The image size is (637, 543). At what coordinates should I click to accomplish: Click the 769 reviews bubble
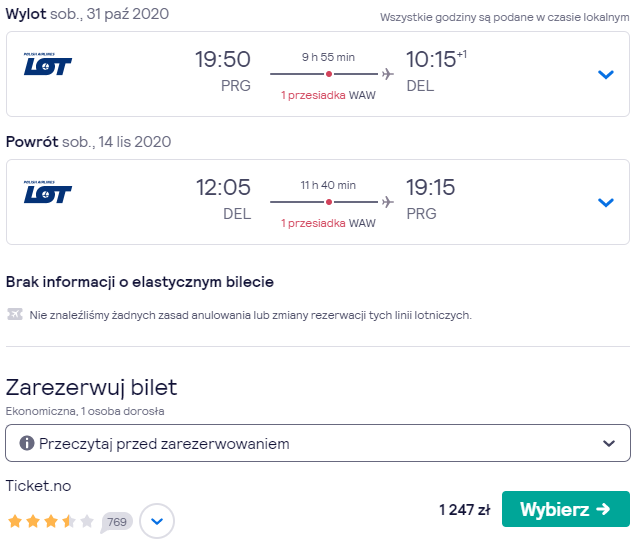point(117,522)
